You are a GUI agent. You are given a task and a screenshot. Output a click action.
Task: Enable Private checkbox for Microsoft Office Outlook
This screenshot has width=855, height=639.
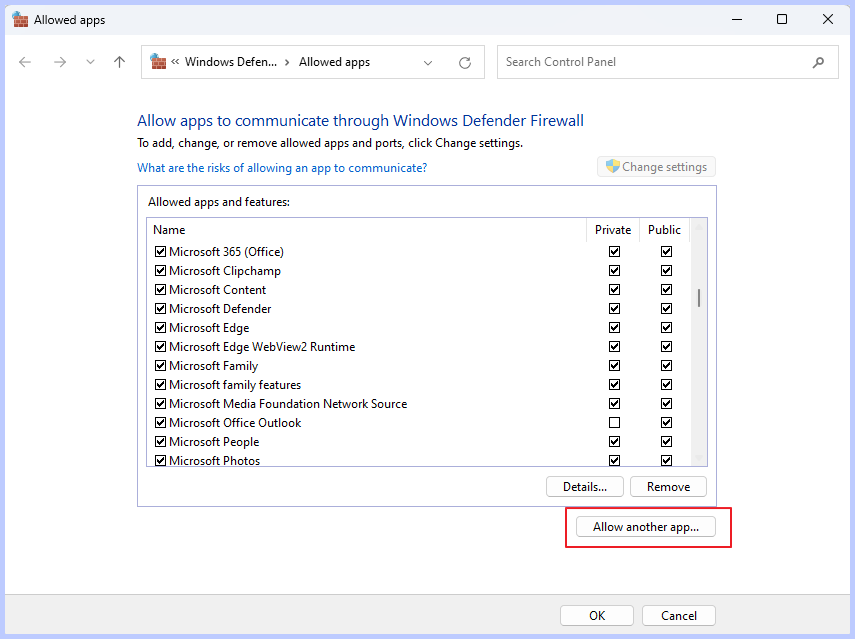point(615,423)
